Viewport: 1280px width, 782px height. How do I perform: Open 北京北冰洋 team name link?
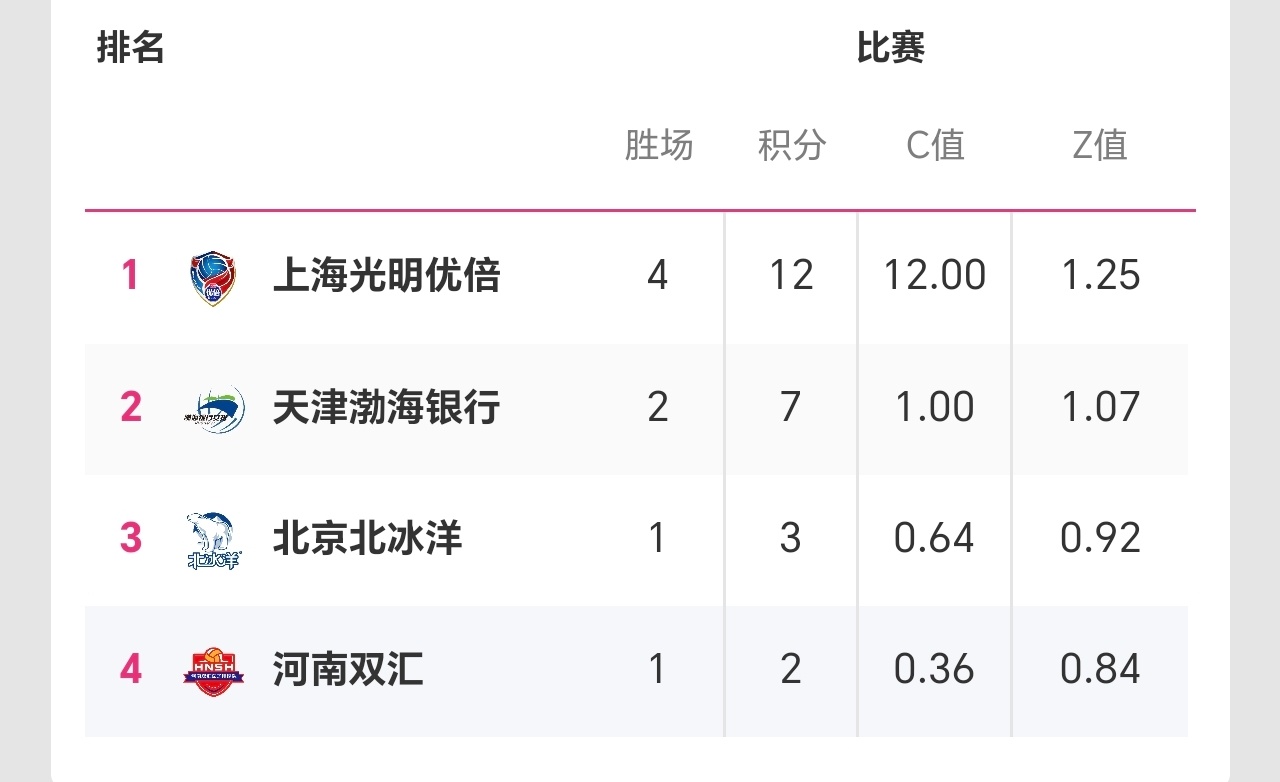tap(367, 538)
